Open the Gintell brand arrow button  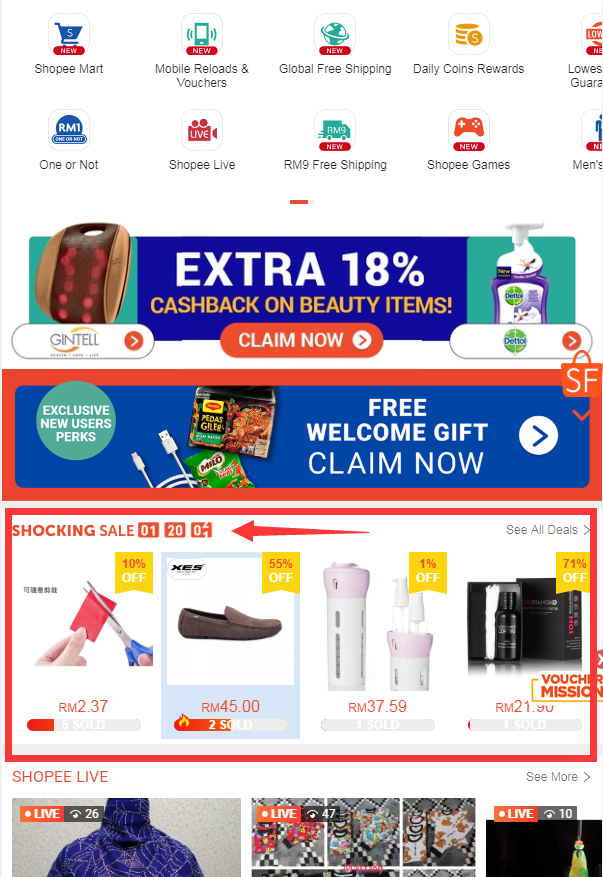click(134, 341)
